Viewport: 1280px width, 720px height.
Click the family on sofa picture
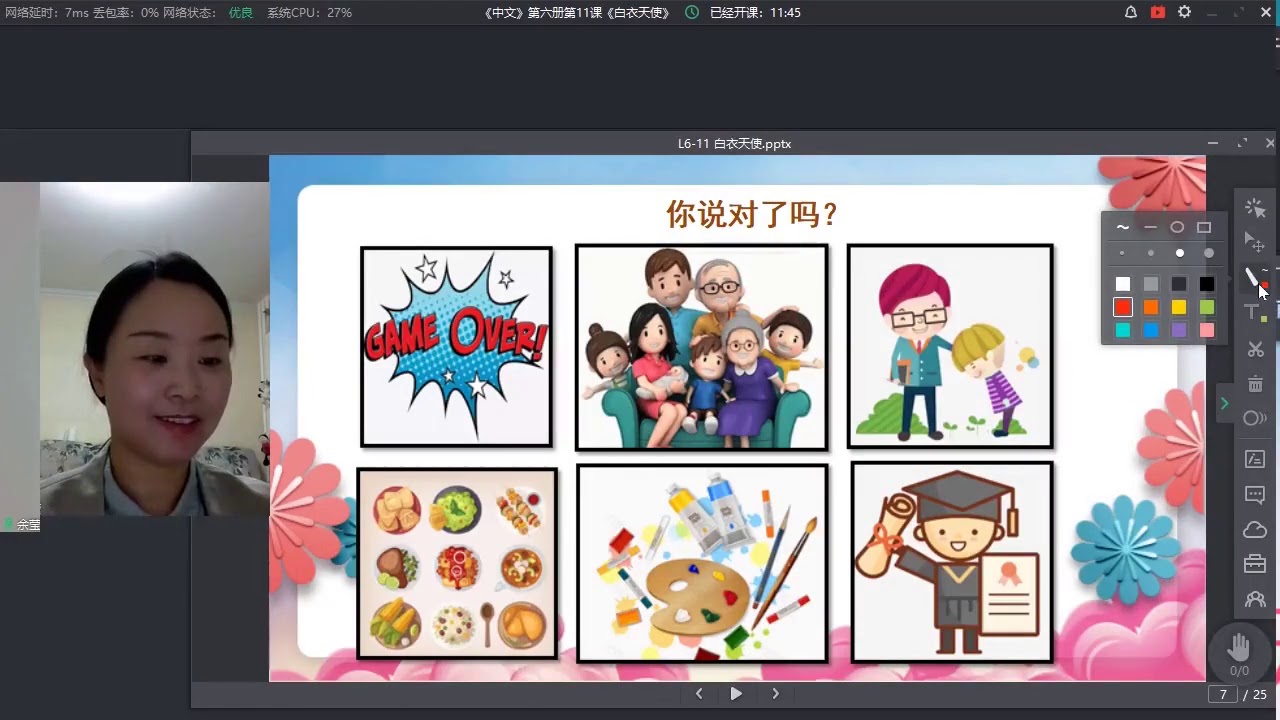point(702,347)
